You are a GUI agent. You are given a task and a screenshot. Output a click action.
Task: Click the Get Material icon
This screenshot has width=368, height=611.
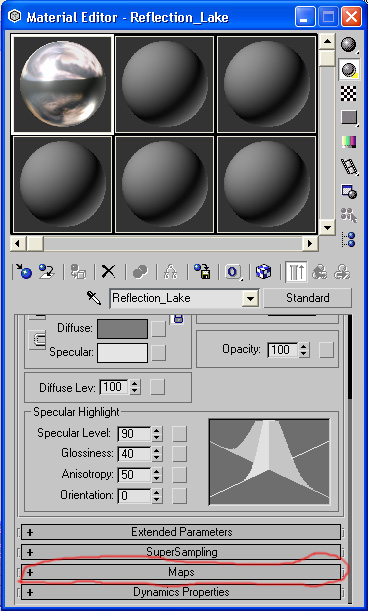pos(23,272)
